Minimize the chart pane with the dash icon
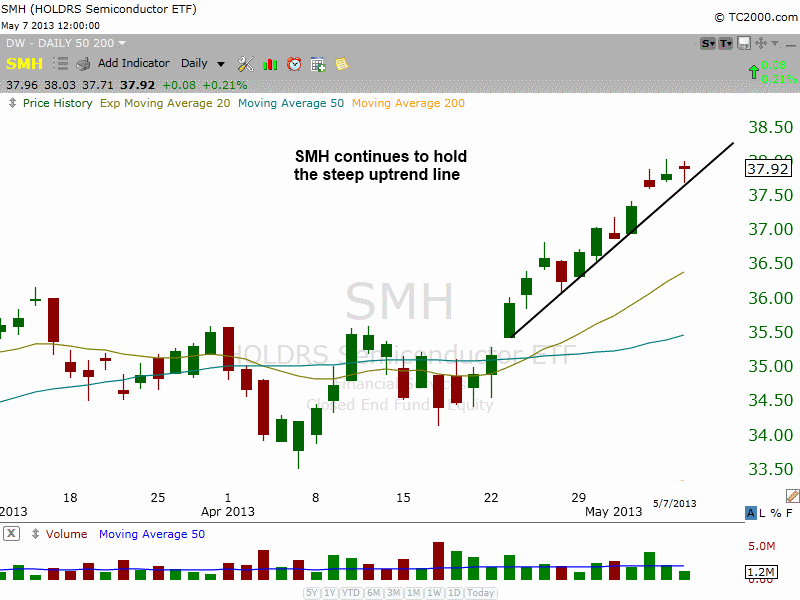The height and width of the screenshot is (600, 800). point(791,45)
